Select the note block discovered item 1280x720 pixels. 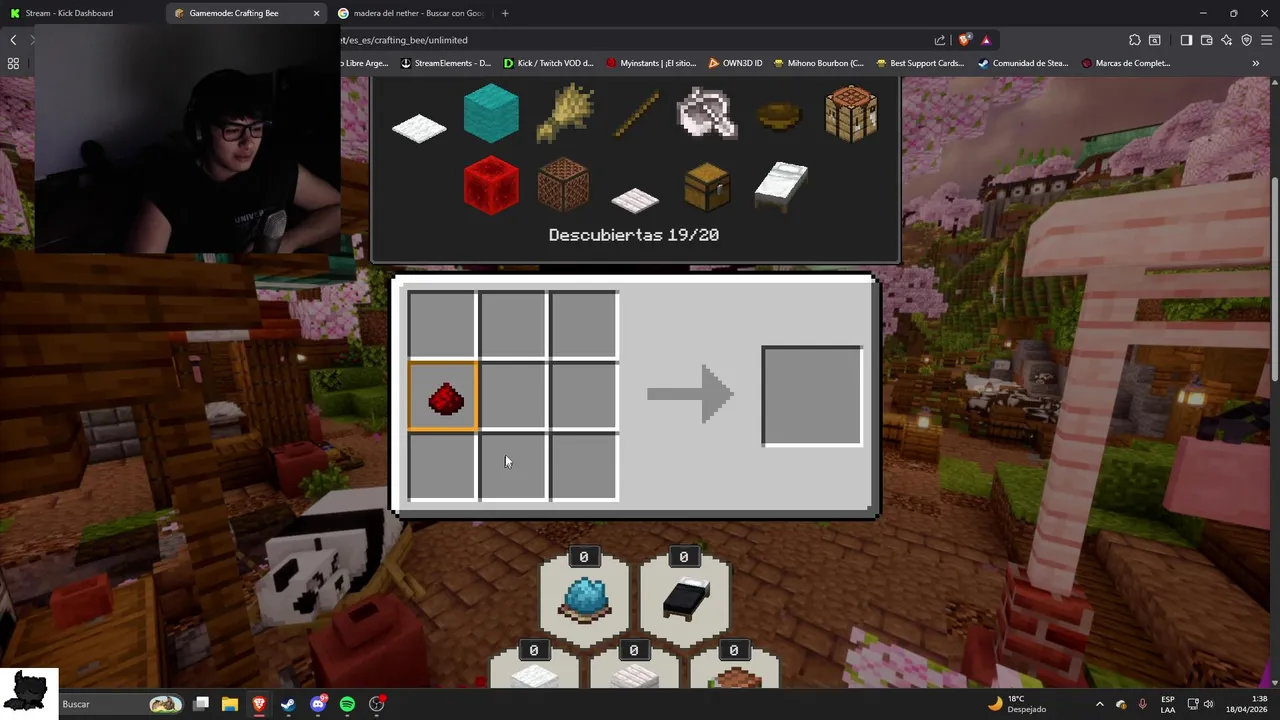click(563, 185)
